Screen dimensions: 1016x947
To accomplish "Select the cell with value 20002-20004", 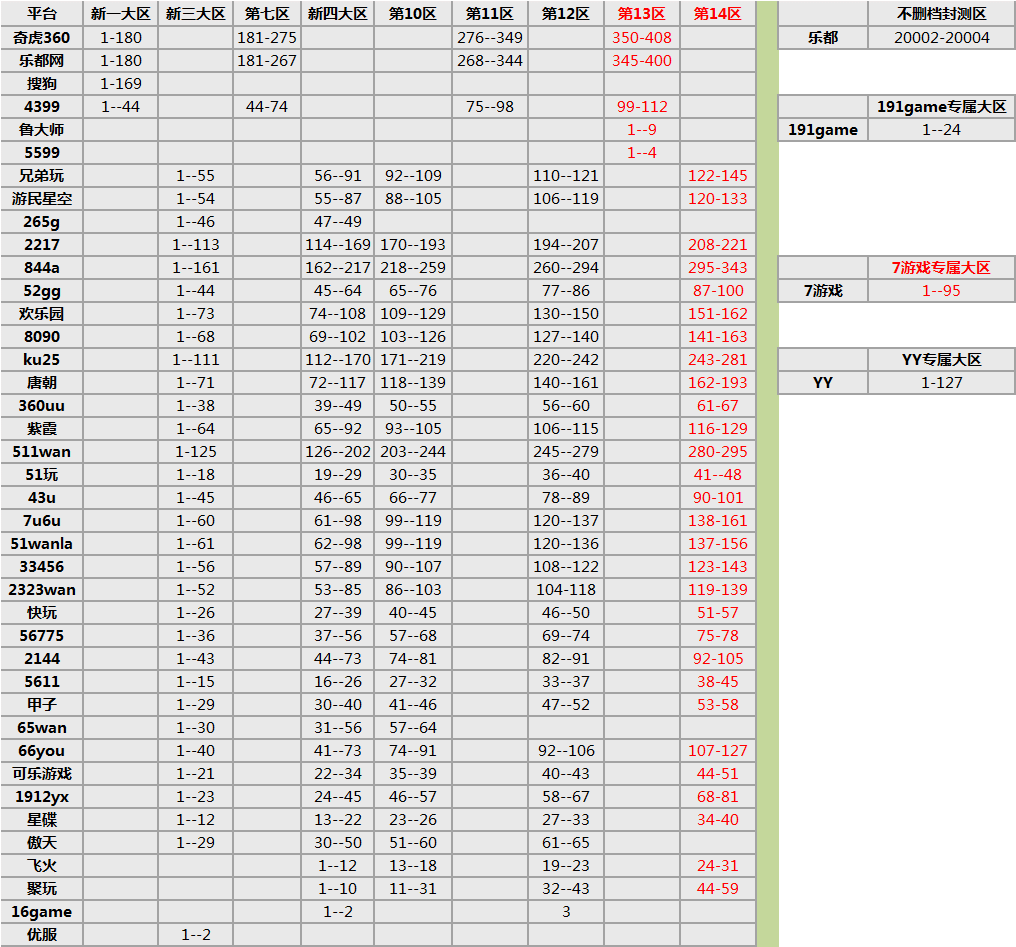I will [x=941, y=38].
